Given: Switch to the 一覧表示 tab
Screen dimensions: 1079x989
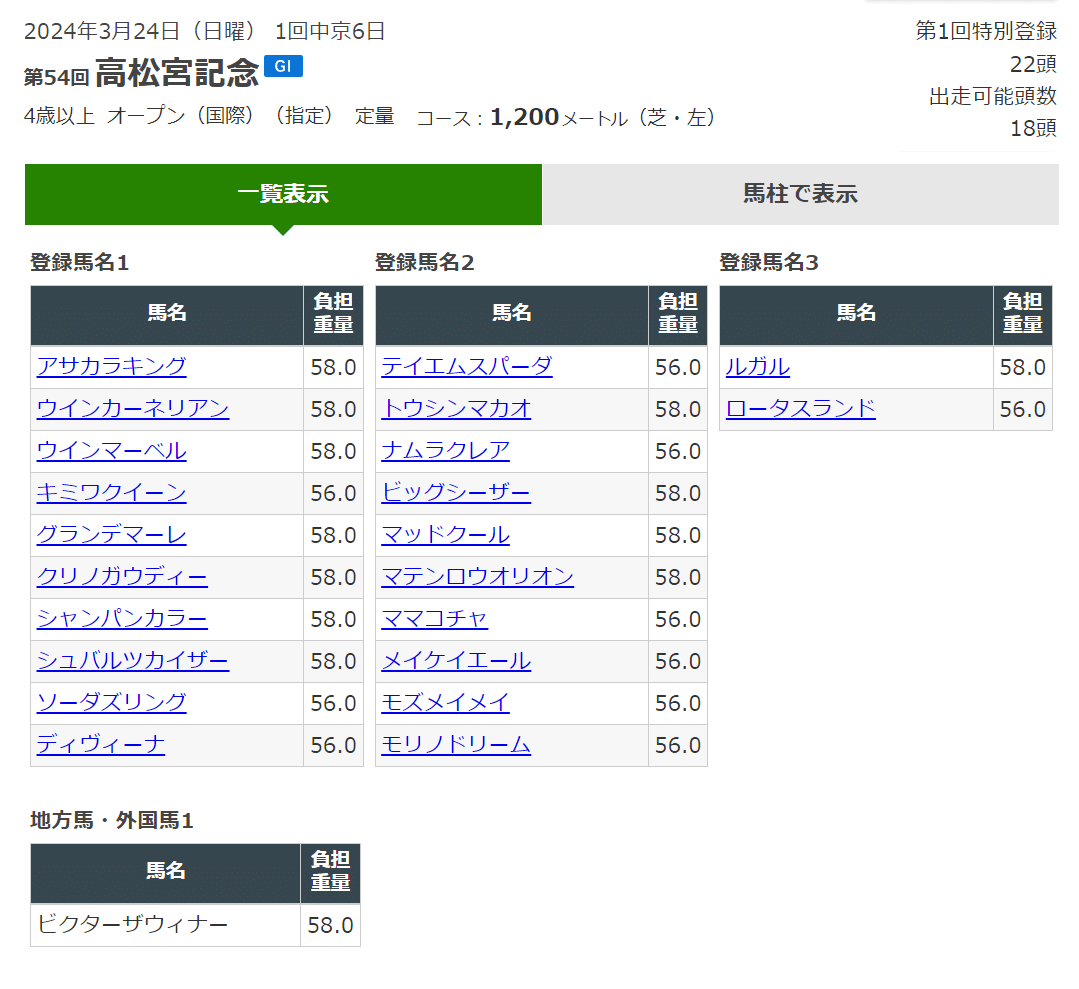Looking at the screenshot, I should (x=283, y=194).
